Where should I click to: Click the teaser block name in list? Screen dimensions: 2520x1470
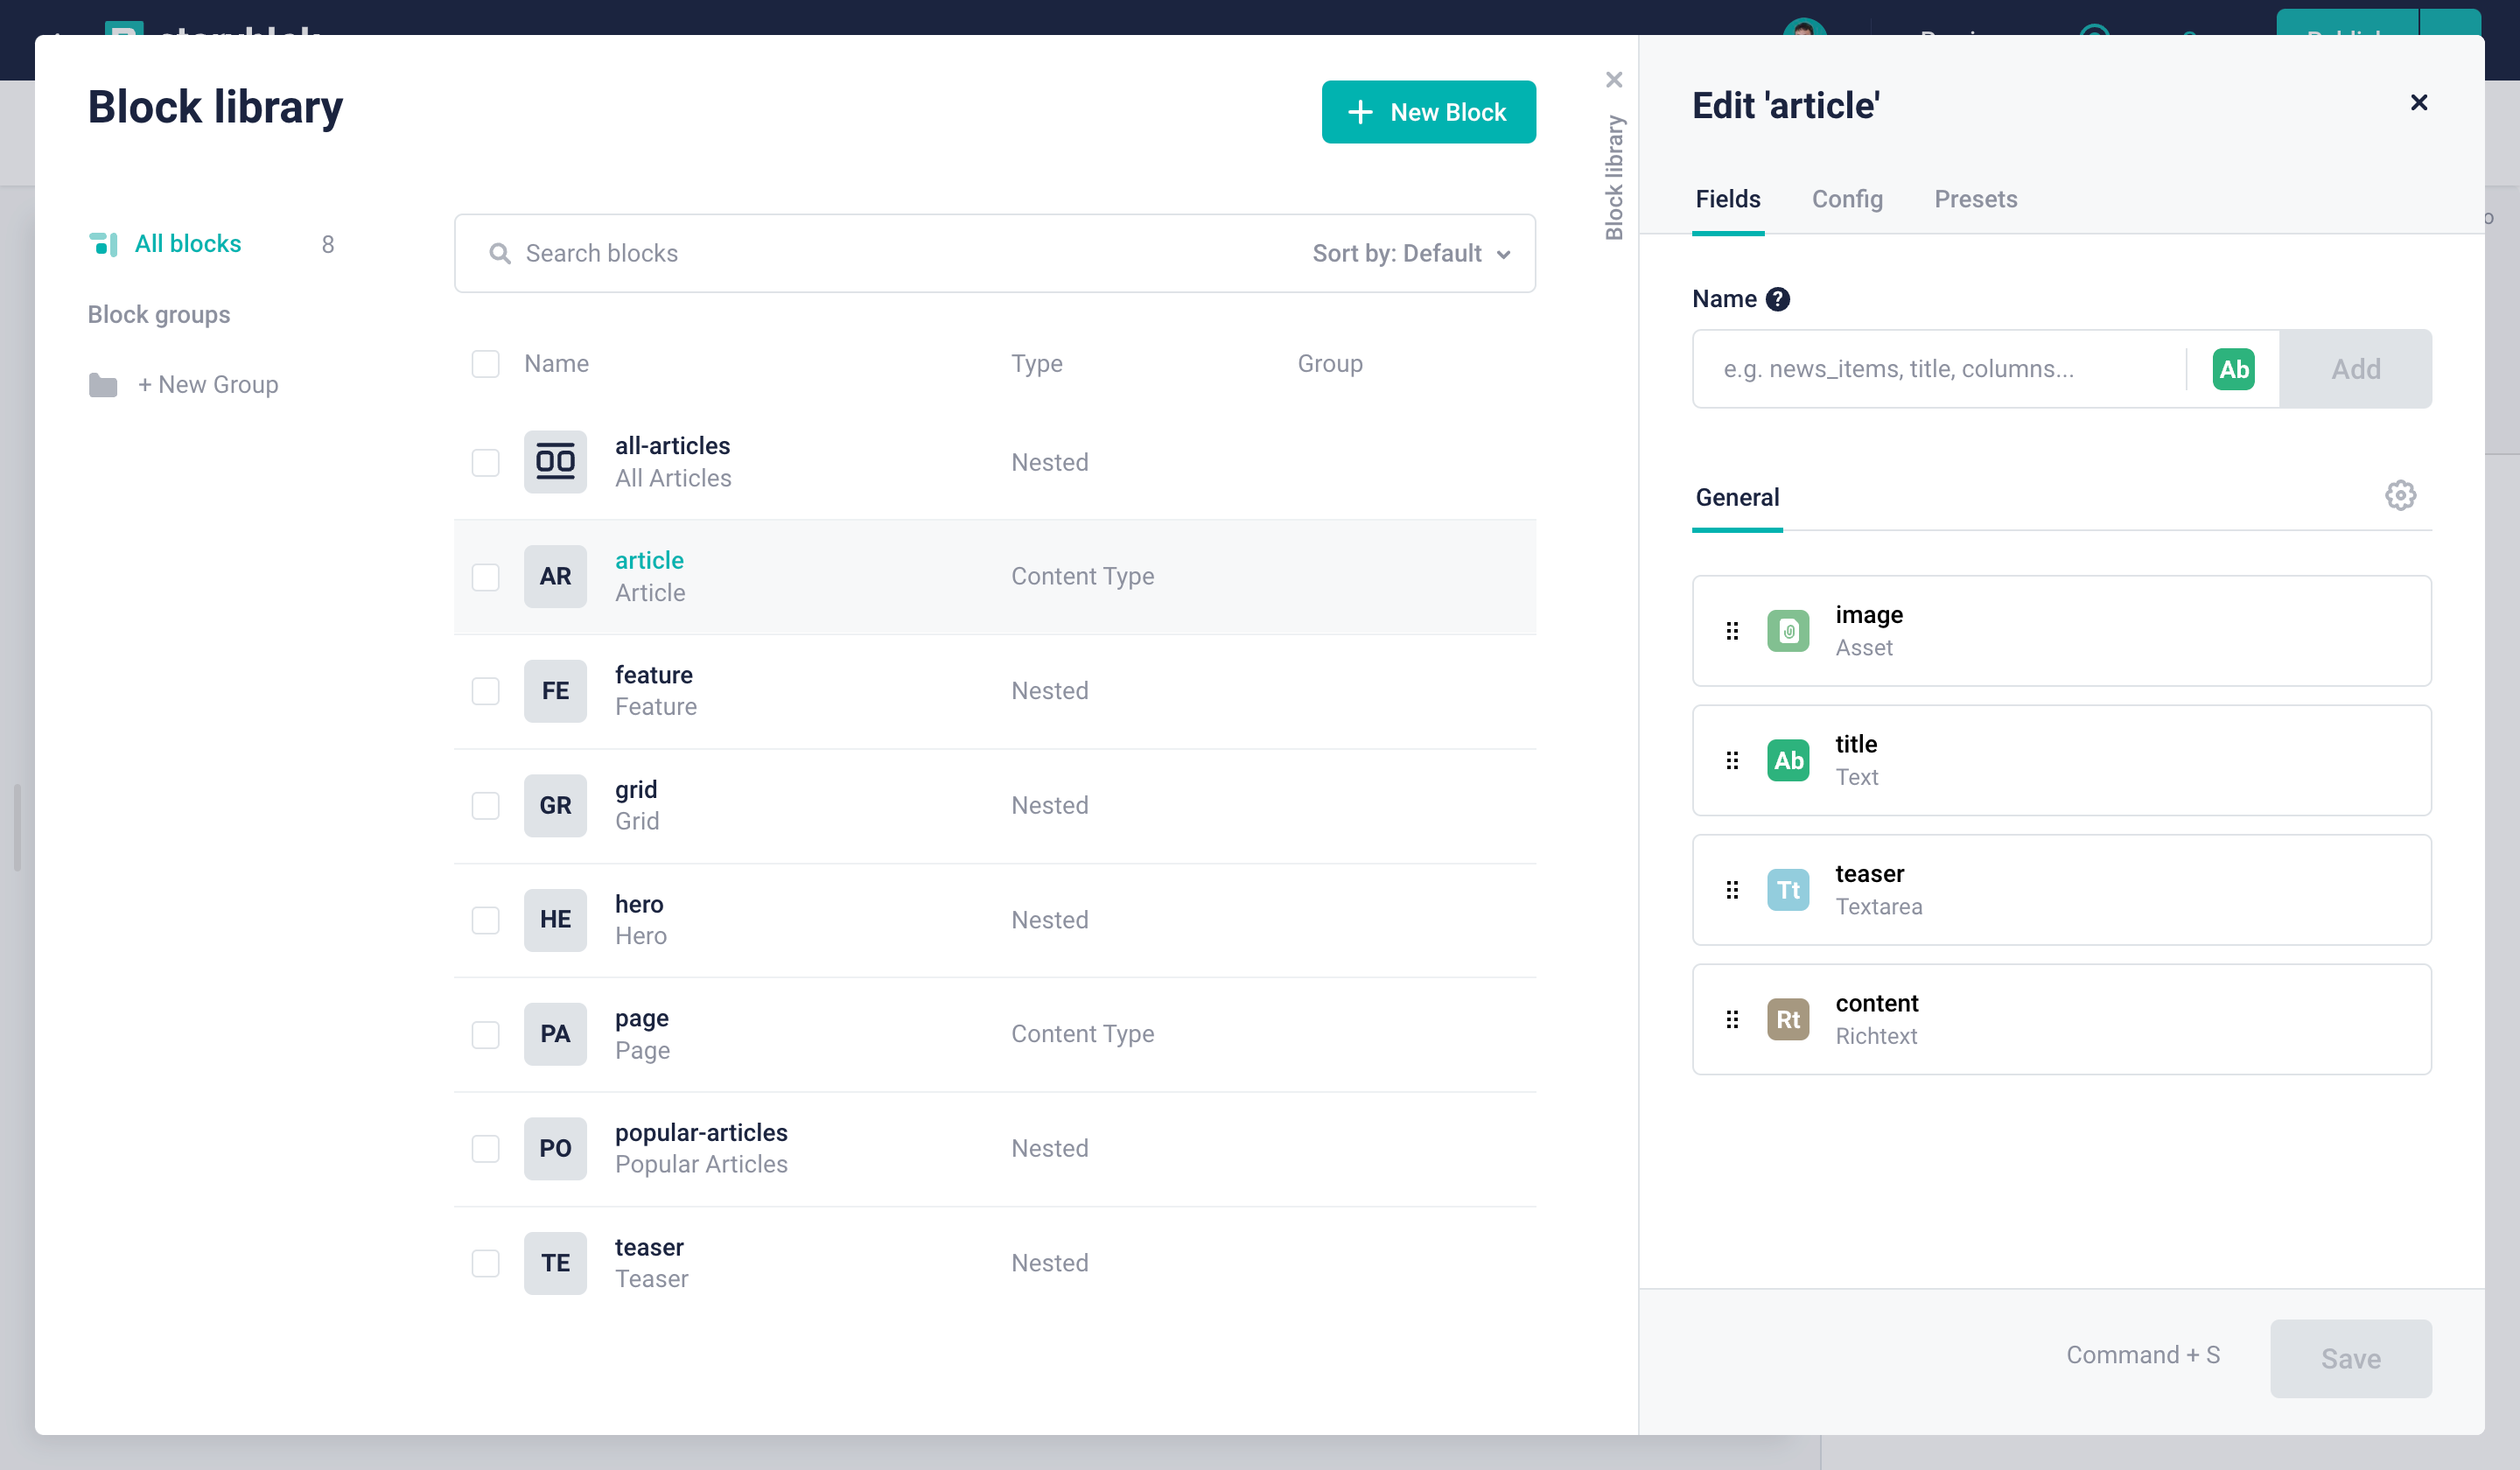click(649, 1247)
